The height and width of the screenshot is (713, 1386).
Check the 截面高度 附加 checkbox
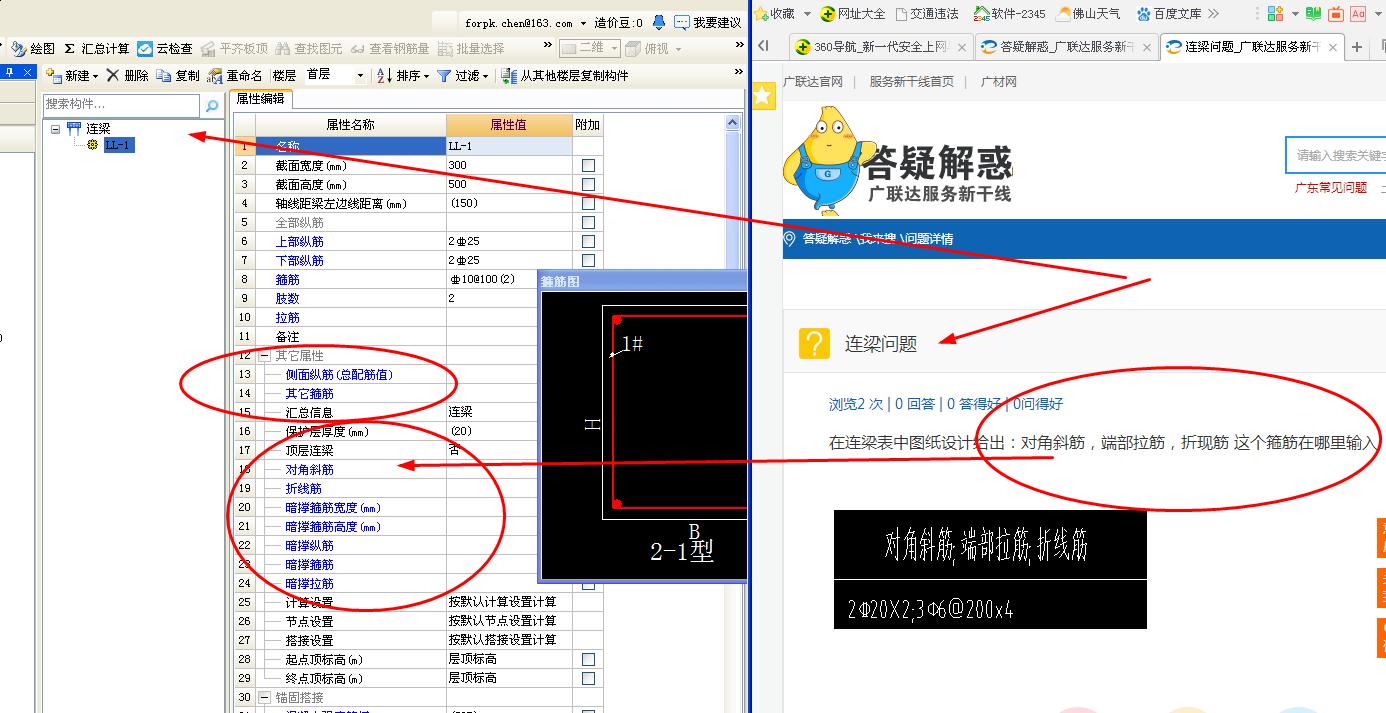tap(588, 184)
